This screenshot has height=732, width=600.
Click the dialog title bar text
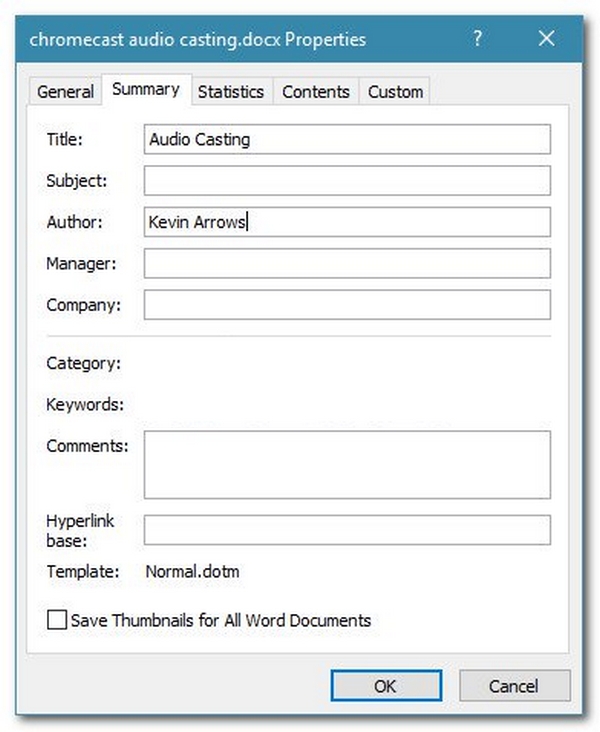198,40
